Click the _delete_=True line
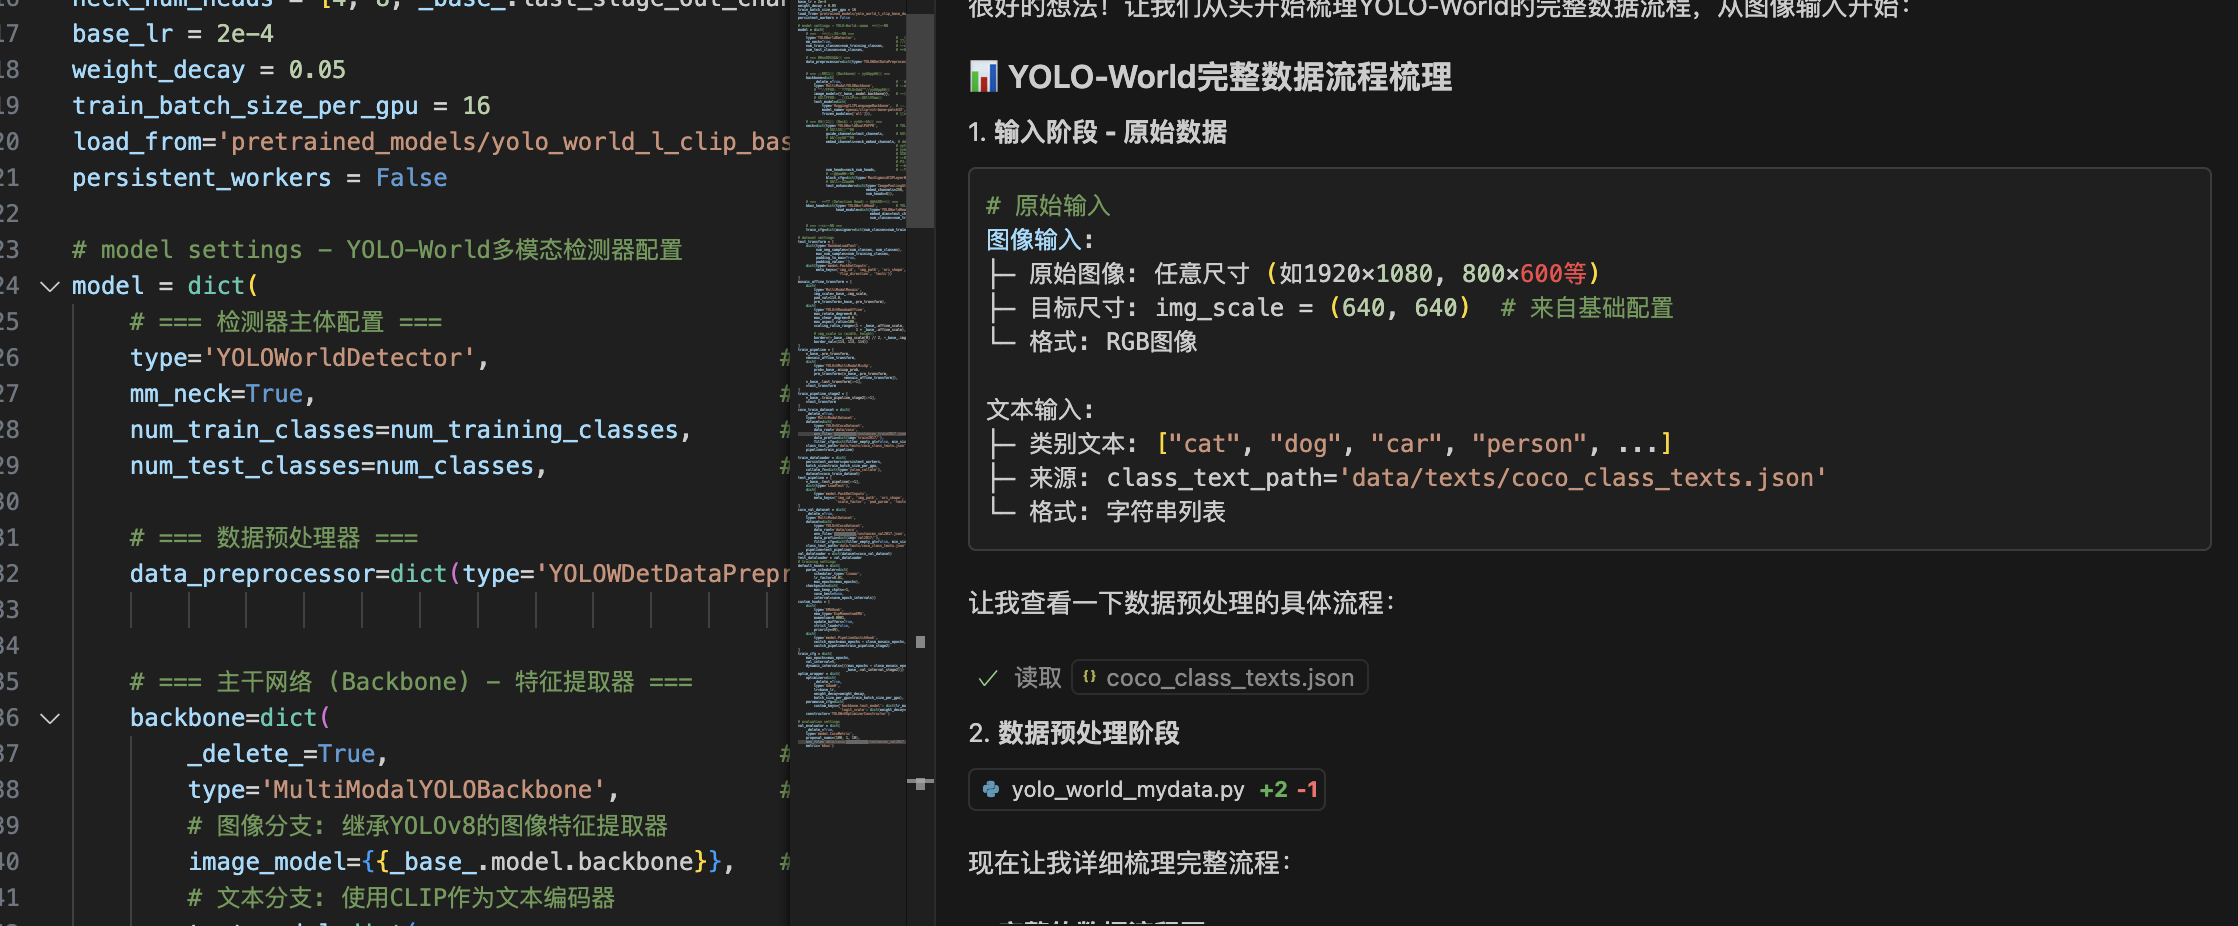 pos(287,754)
